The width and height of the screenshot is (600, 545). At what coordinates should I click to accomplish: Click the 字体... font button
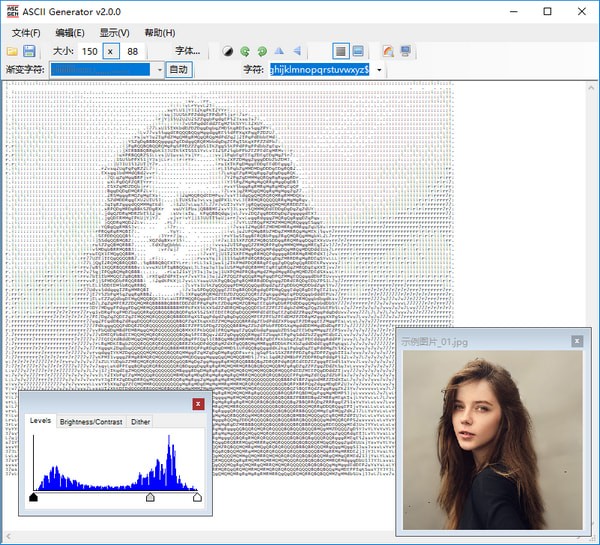(x=188, y=51)
